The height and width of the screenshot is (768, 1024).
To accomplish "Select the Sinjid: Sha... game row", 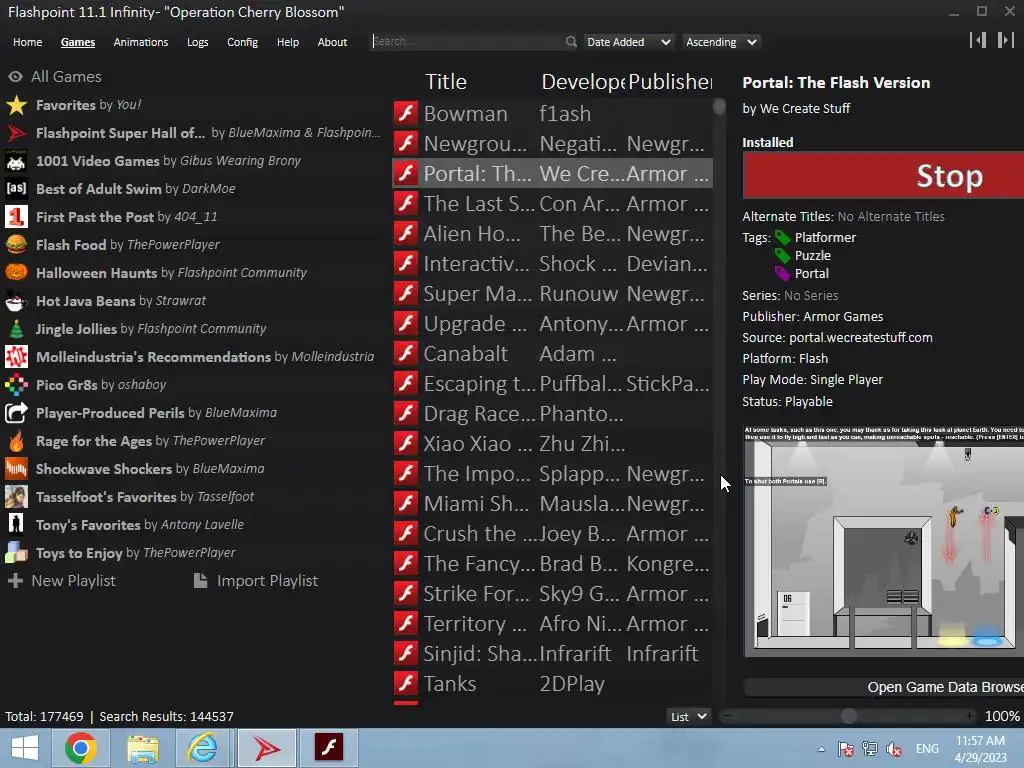I will point(552,653).
